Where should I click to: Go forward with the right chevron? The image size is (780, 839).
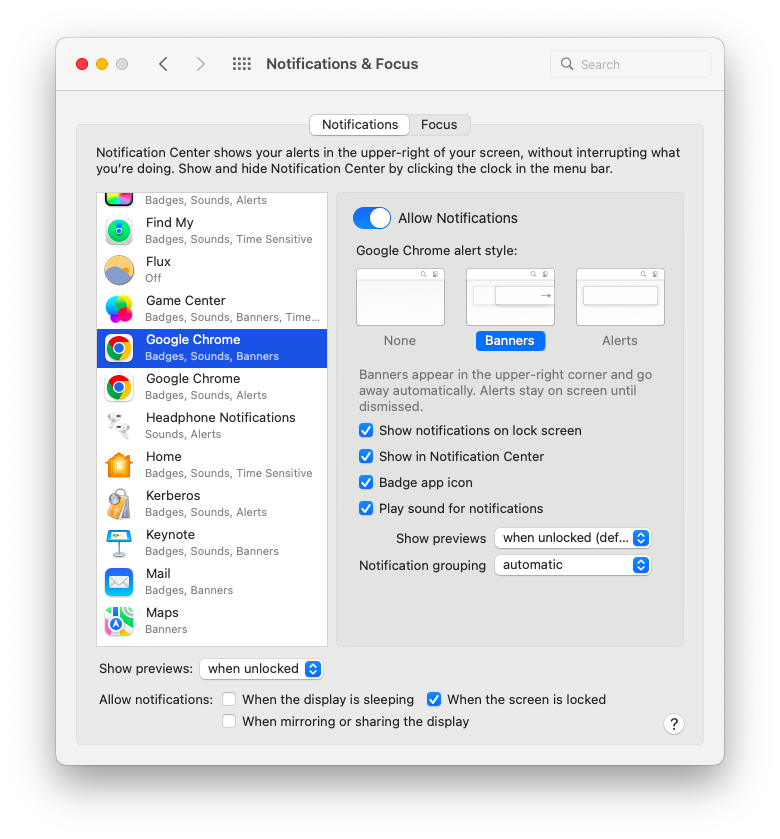click(201, 64)
